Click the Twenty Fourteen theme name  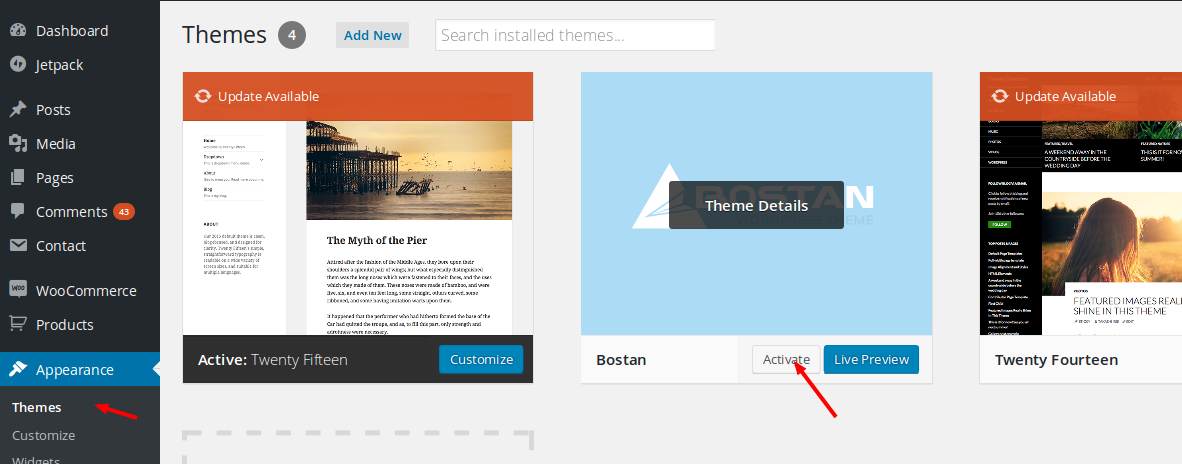[1056, 360]
